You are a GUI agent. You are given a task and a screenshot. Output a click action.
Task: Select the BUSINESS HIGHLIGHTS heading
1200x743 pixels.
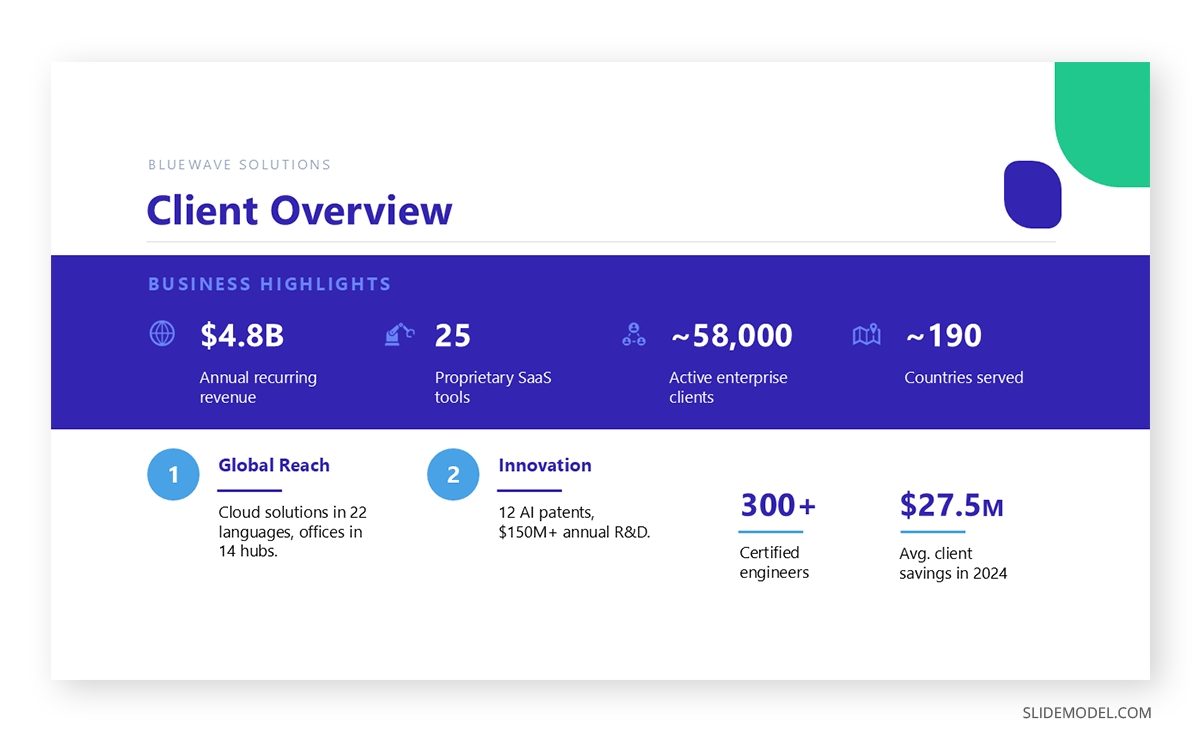(269, 284)
